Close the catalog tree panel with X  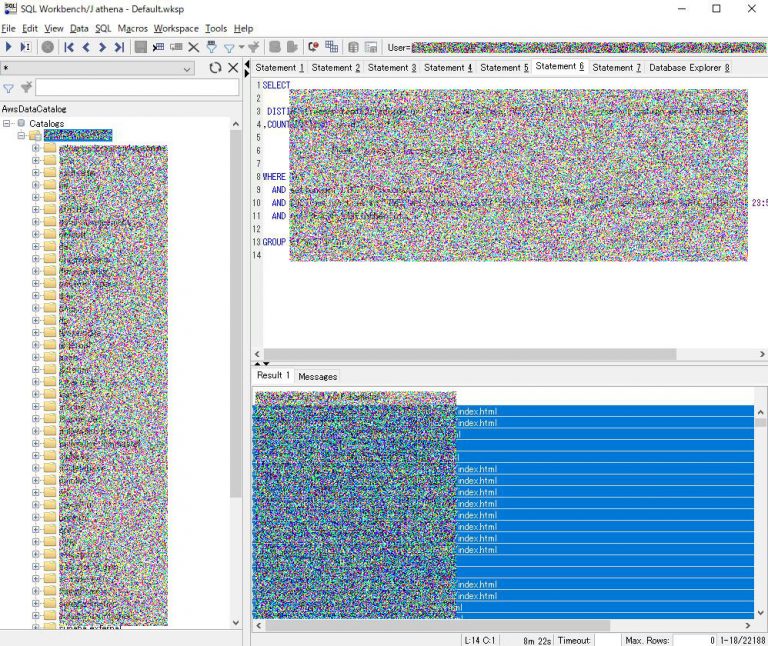pyautogui.click(x=234, y=68)
